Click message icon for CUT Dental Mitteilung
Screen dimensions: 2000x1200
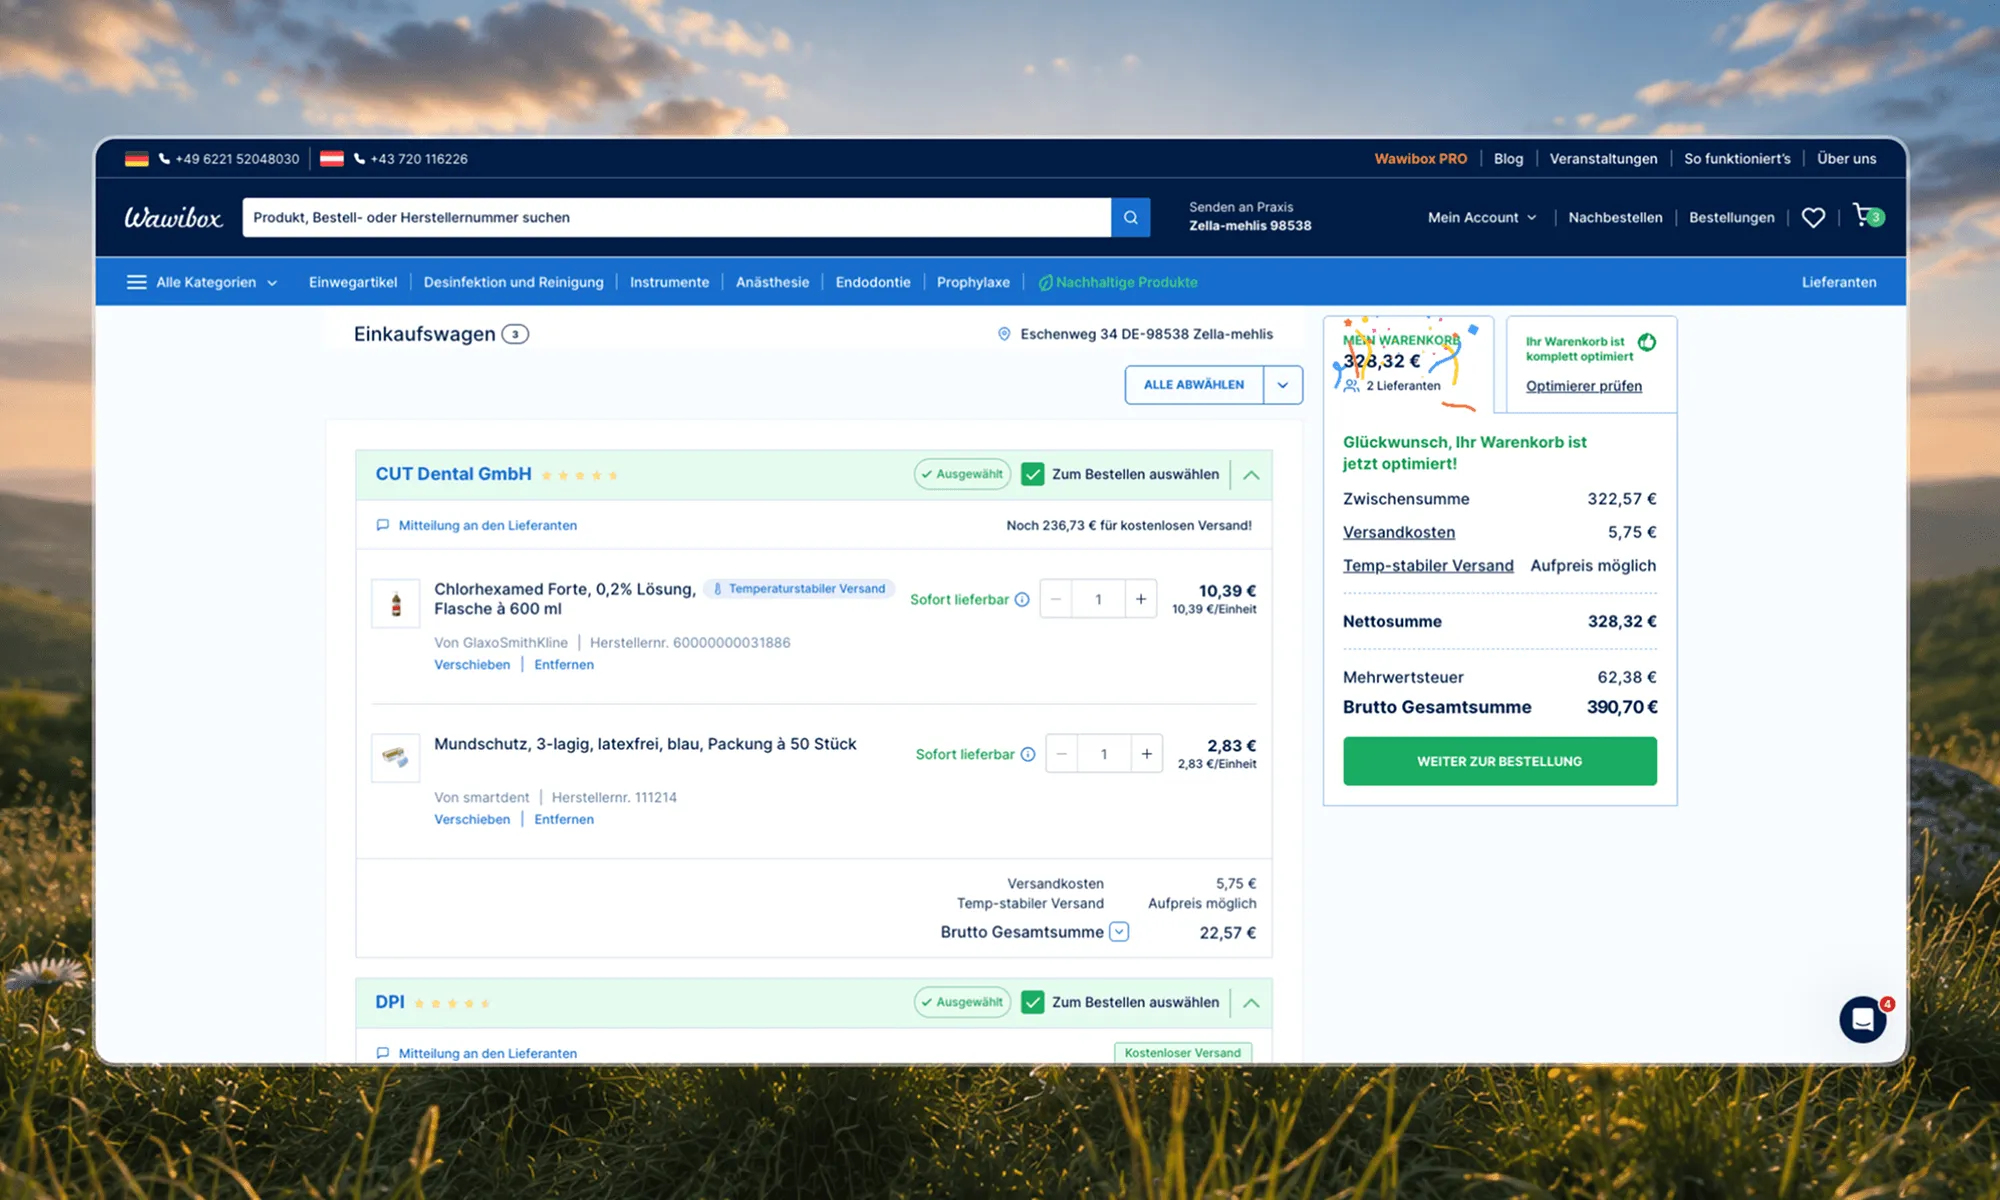[x=382, y=525]
